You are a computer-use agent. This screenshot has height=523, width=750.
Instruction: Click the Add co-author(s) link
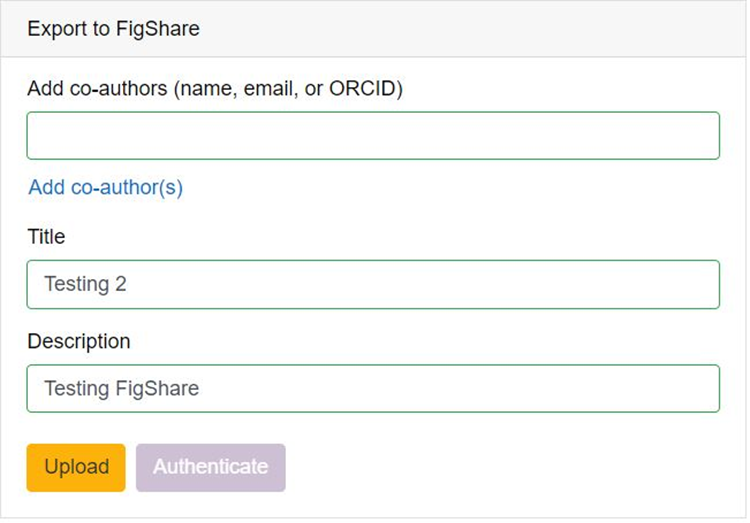[x=105, y=187]
